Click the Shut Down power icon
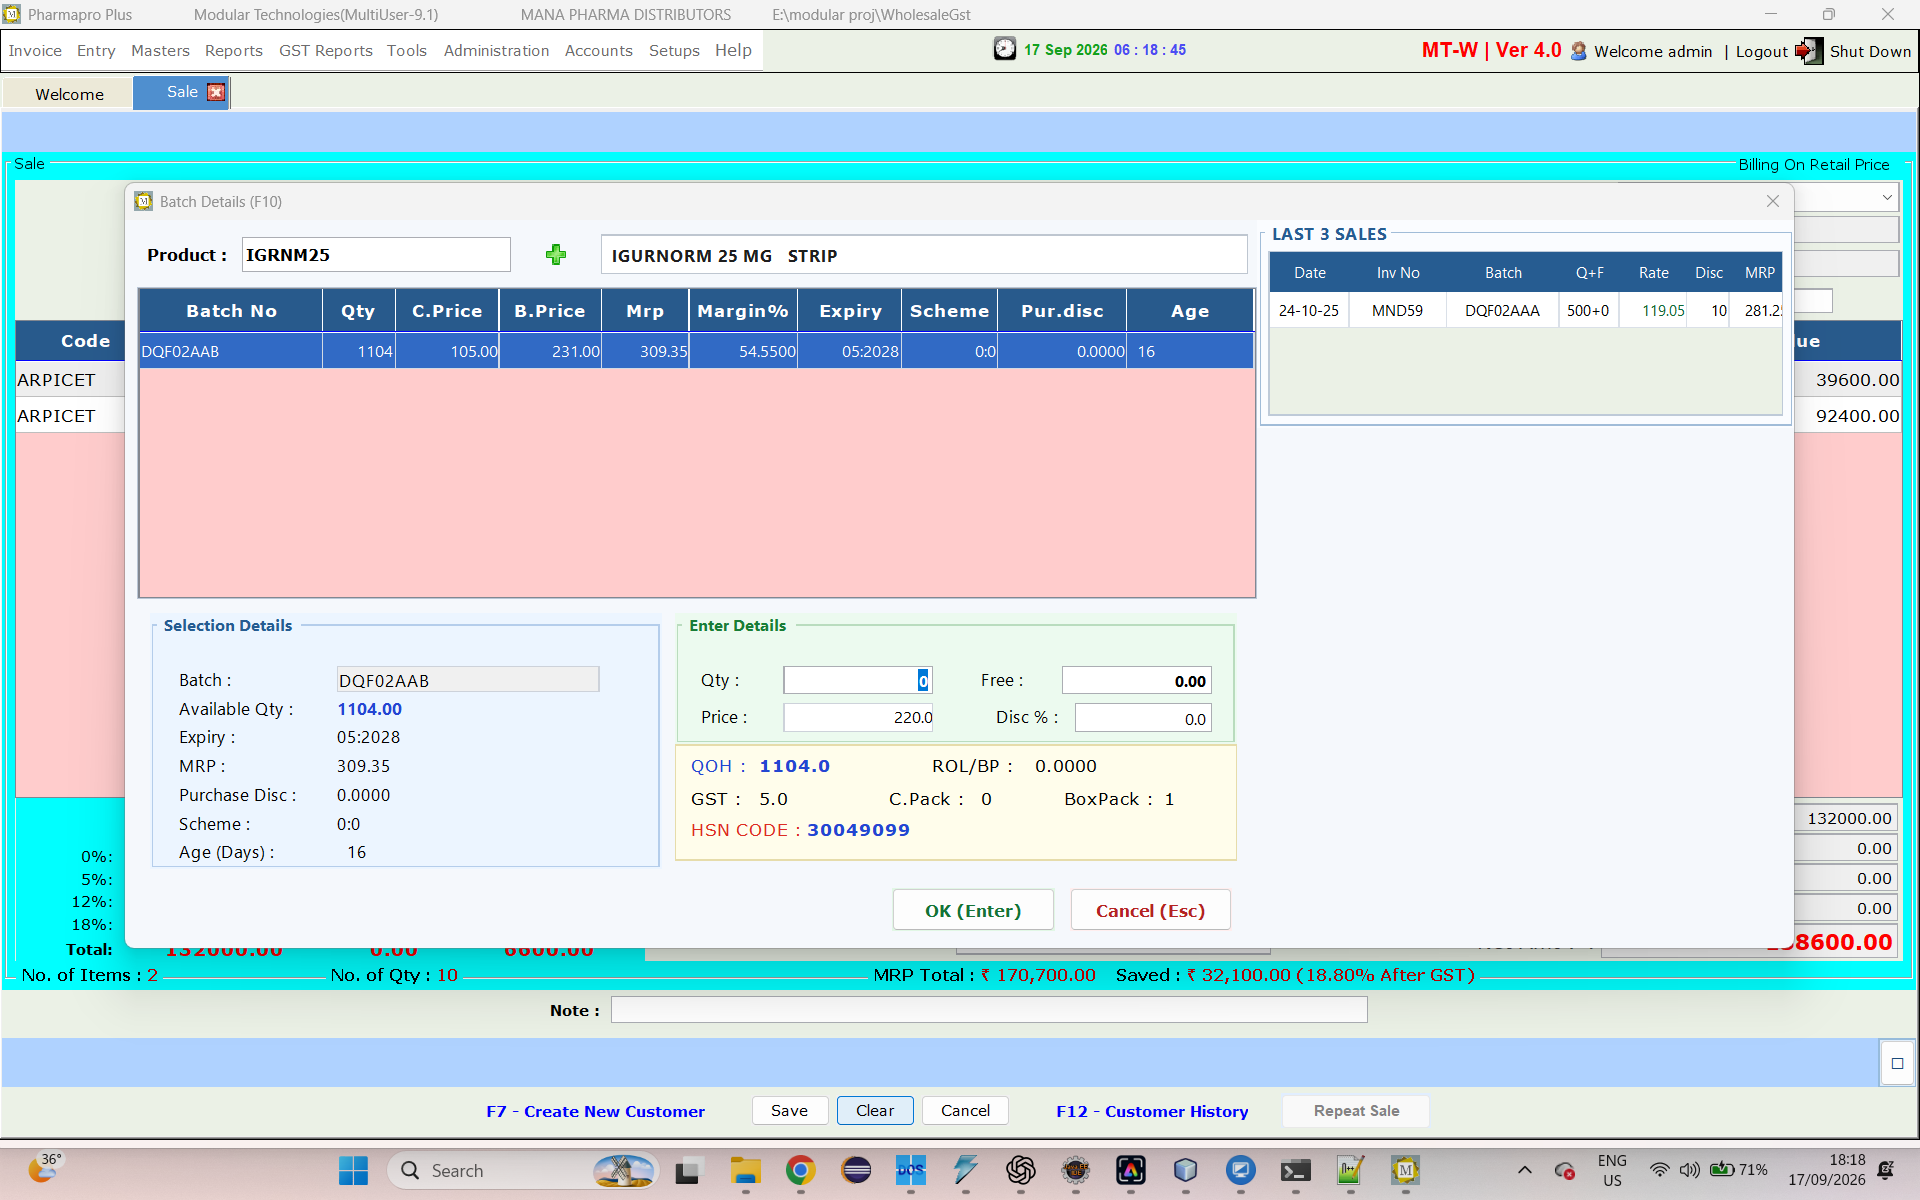The height and width of the screenshot is (1200, 1920). click(1809, 51)
